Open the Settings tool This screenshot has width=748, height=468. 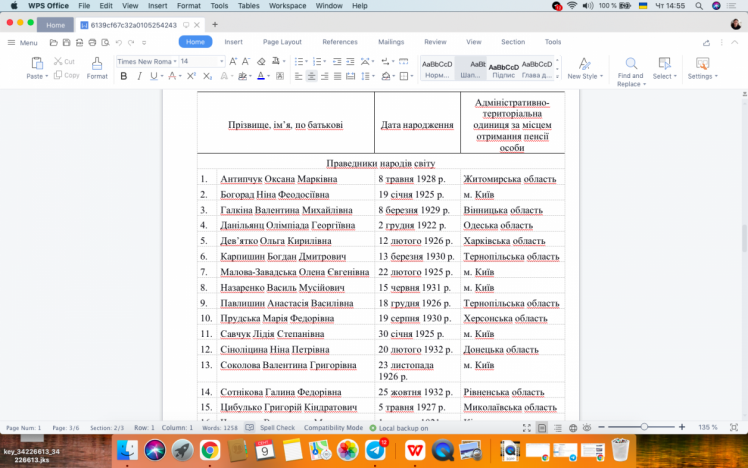(x=702, y=68)
